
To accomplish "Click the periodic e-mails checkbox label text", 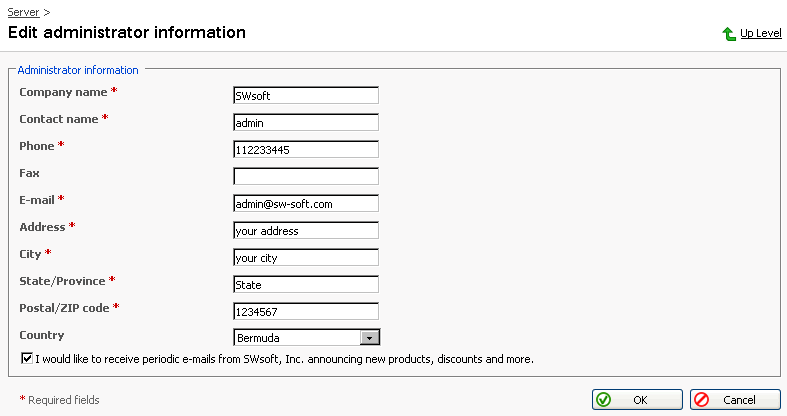I will pos(284,359).
